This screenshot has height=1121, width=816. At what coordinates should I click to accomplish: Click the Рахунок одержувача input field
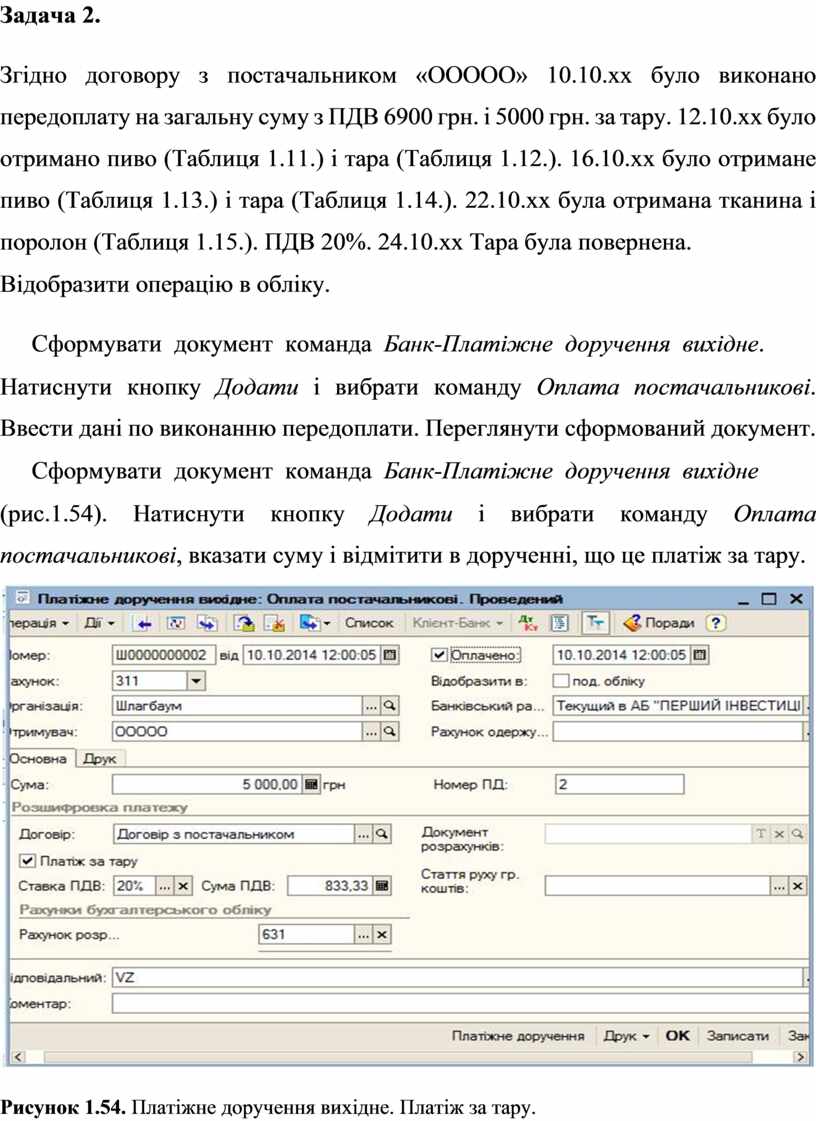click(x=678, y=731)
